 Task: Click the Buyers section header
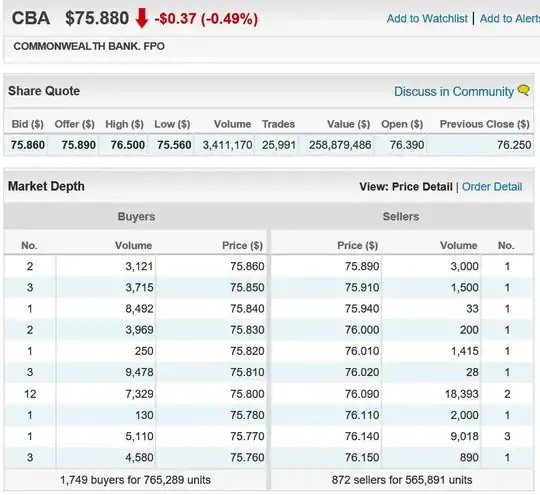tap(136, 217)
